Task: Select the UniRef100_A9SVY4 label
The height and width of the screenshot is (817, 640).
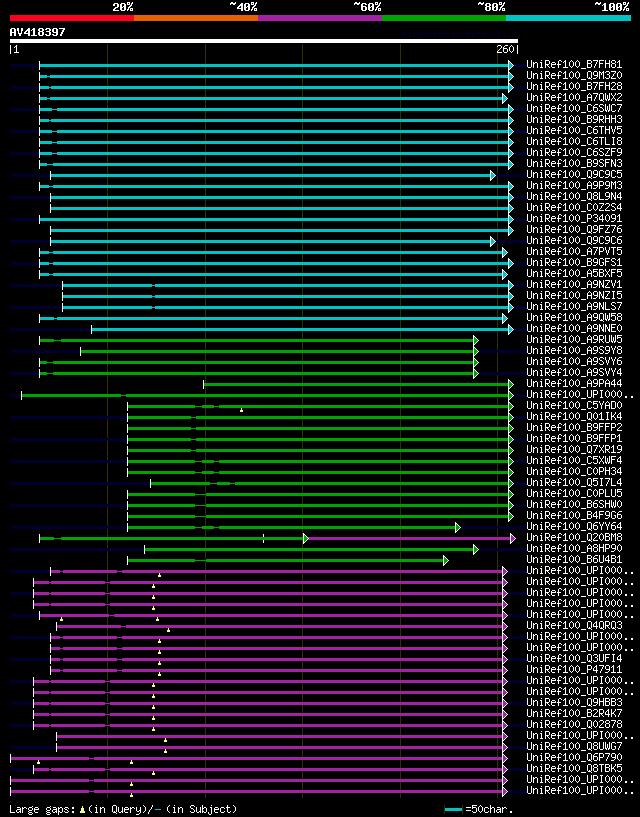Action: tap(574, 373)
